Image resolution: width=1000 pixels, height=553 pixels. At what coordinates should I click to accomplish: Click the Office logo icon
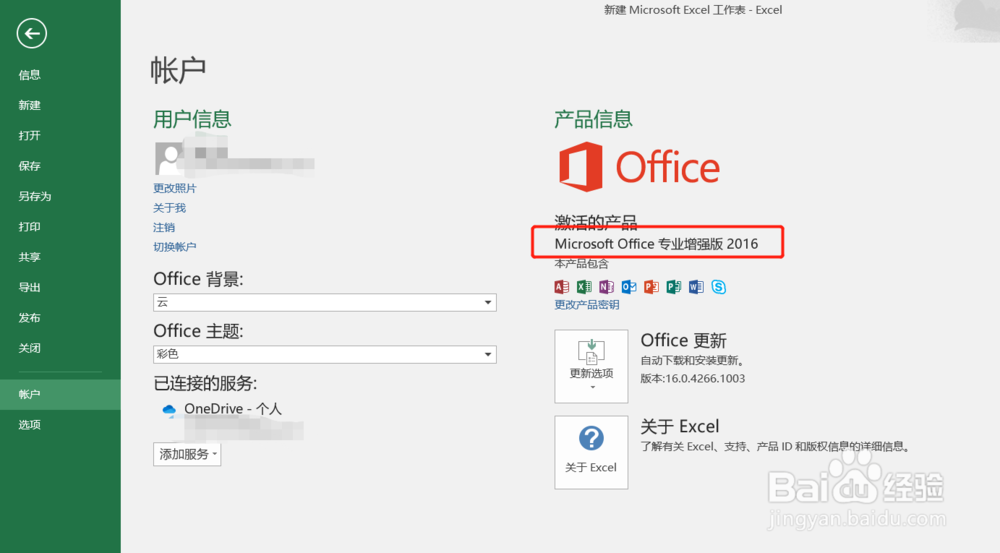click(580, 167)
